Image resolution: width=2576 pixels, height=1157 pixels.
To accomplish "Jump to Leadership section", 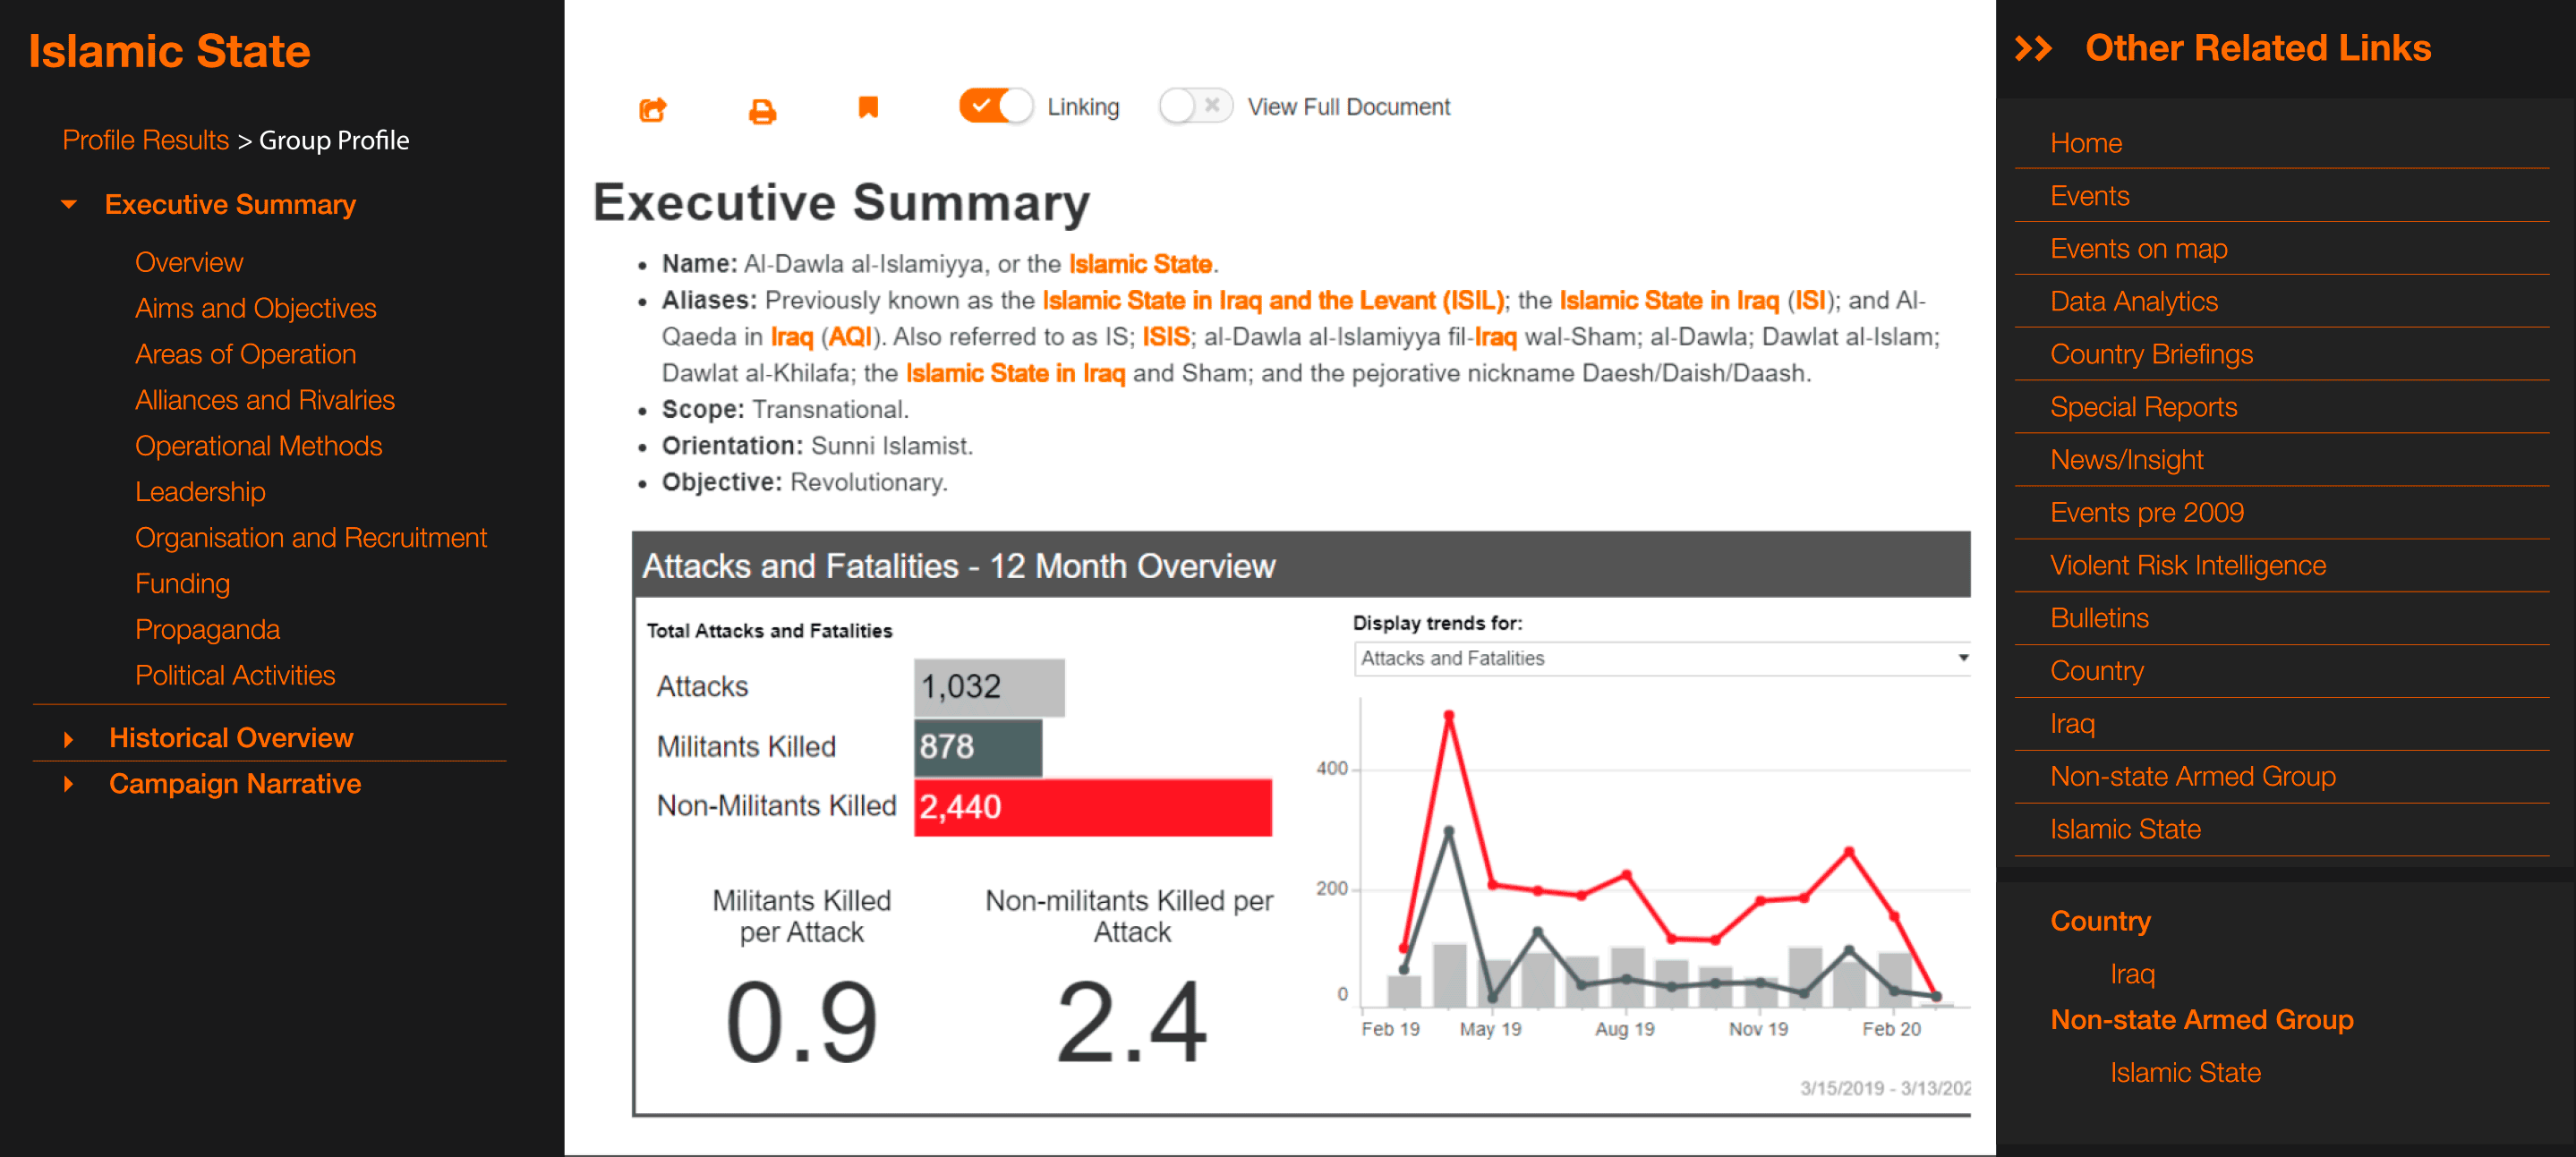I will 200,492.
